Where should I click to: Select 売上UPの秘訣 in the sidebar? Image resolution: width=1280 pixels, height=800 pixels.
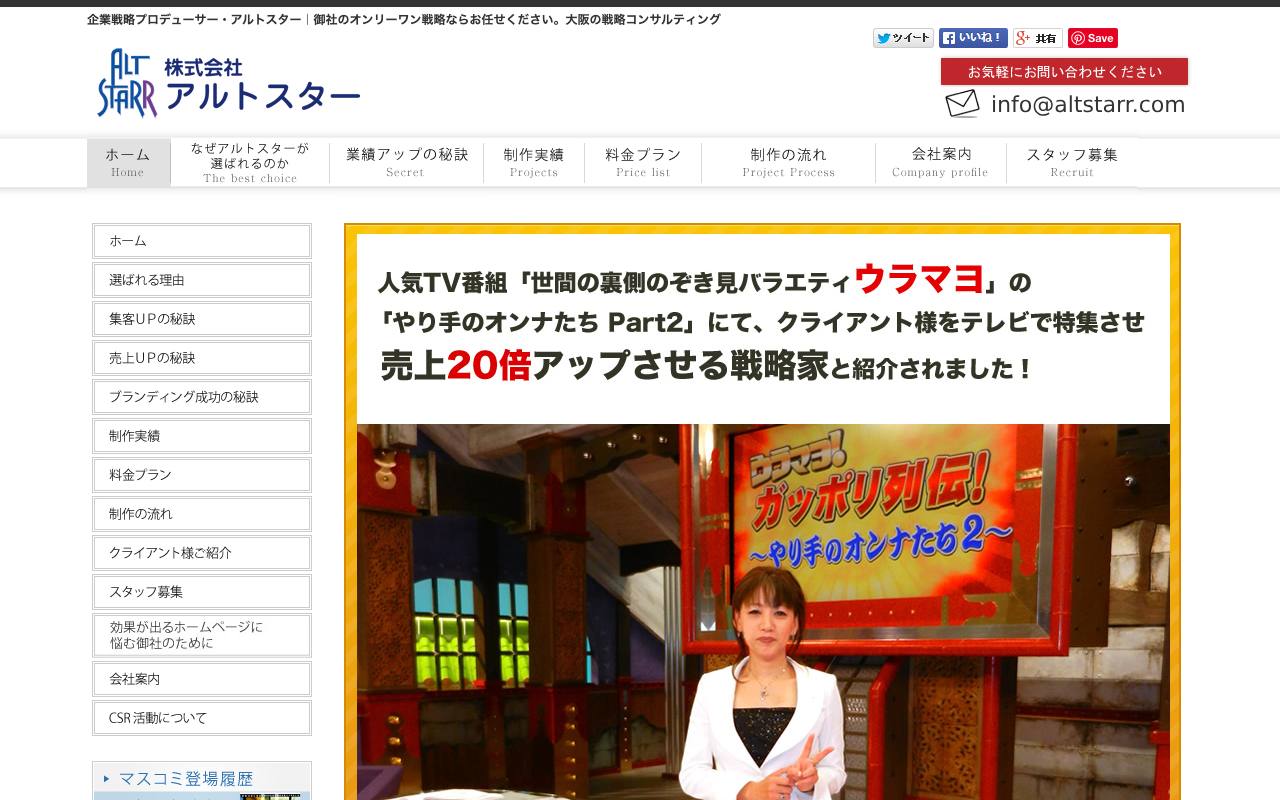(x=202, y=358)
